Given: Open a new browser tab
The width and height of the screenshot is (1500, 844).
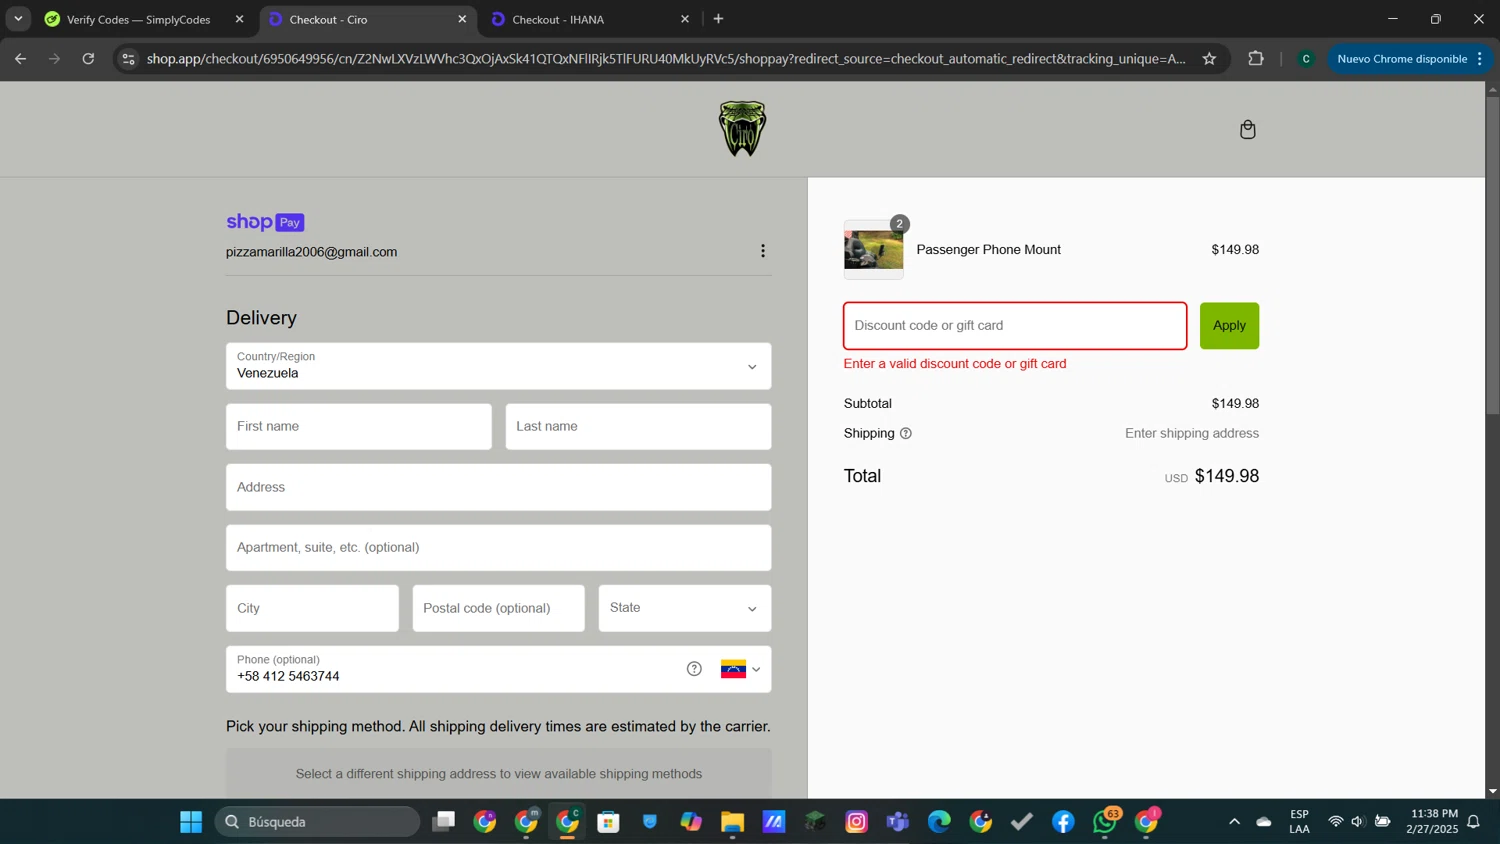Looking at the screenshot, I should point(718,19).
